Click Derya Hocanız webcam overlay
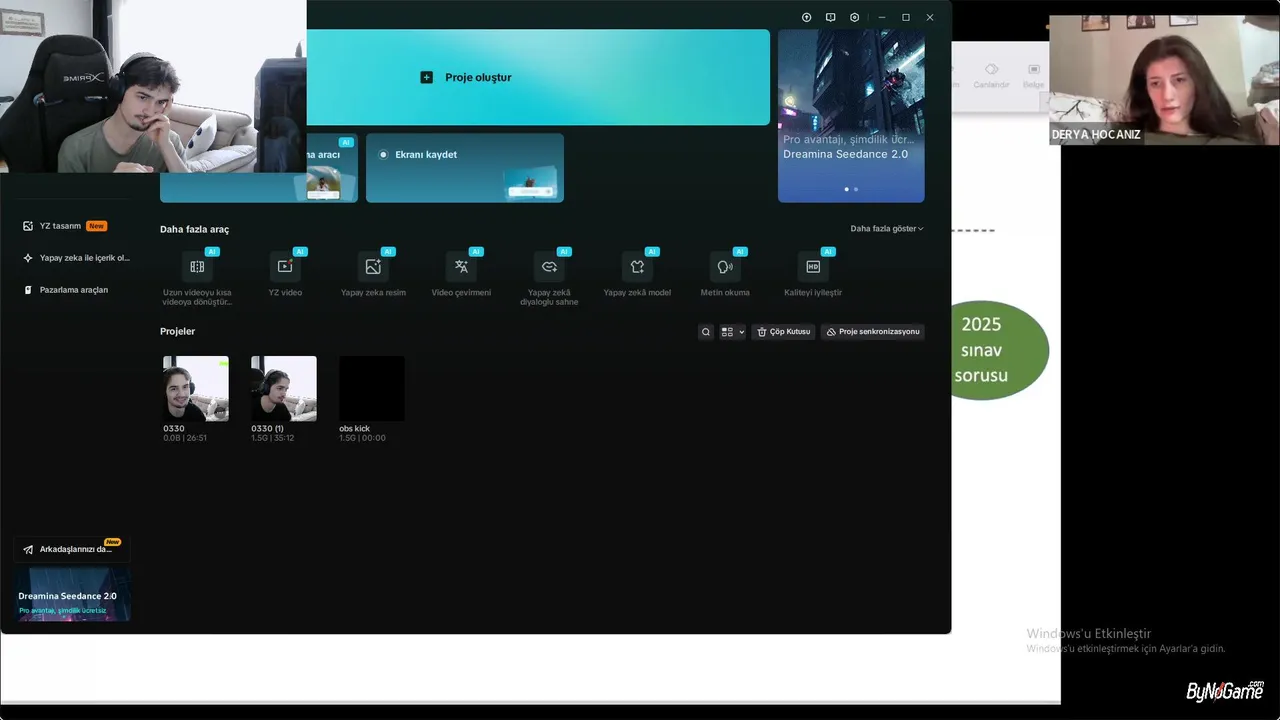Image resolution: width=1280 pixels, height=720 pixels. [1164, 80]
